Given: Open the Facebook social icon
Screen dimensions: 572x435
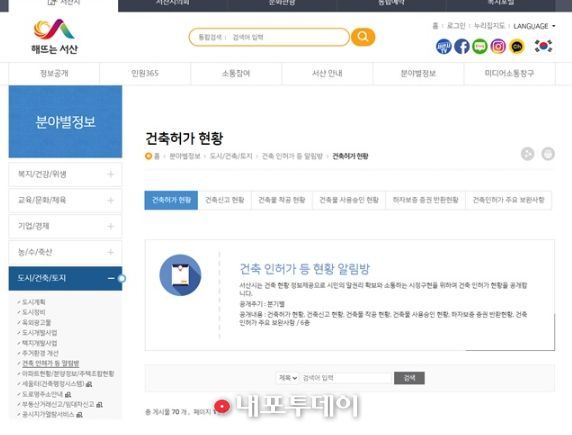Looking at the screenshot, I should (462, 47).
